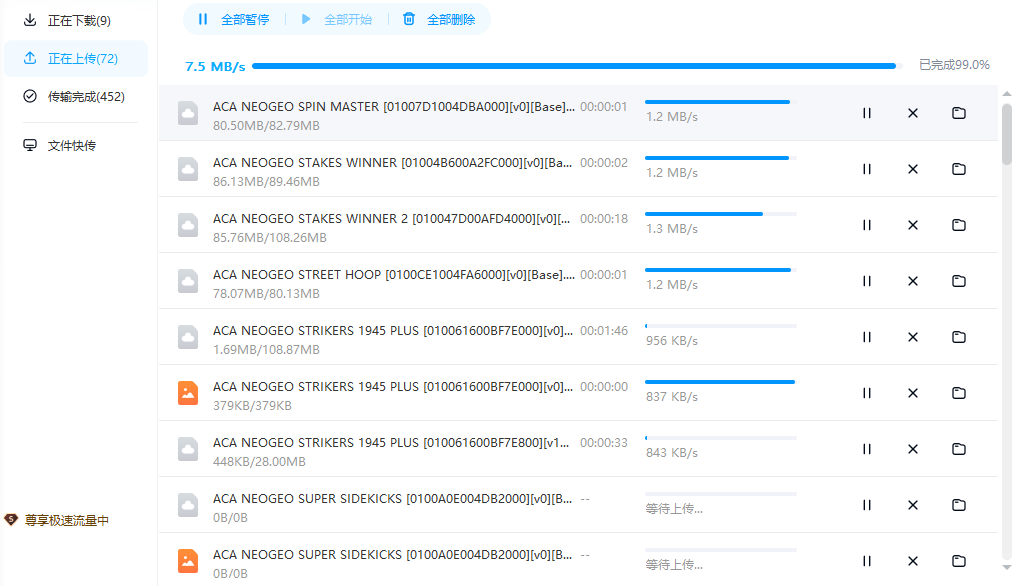Open folder for STREET HOOP file

coord(959,281)
